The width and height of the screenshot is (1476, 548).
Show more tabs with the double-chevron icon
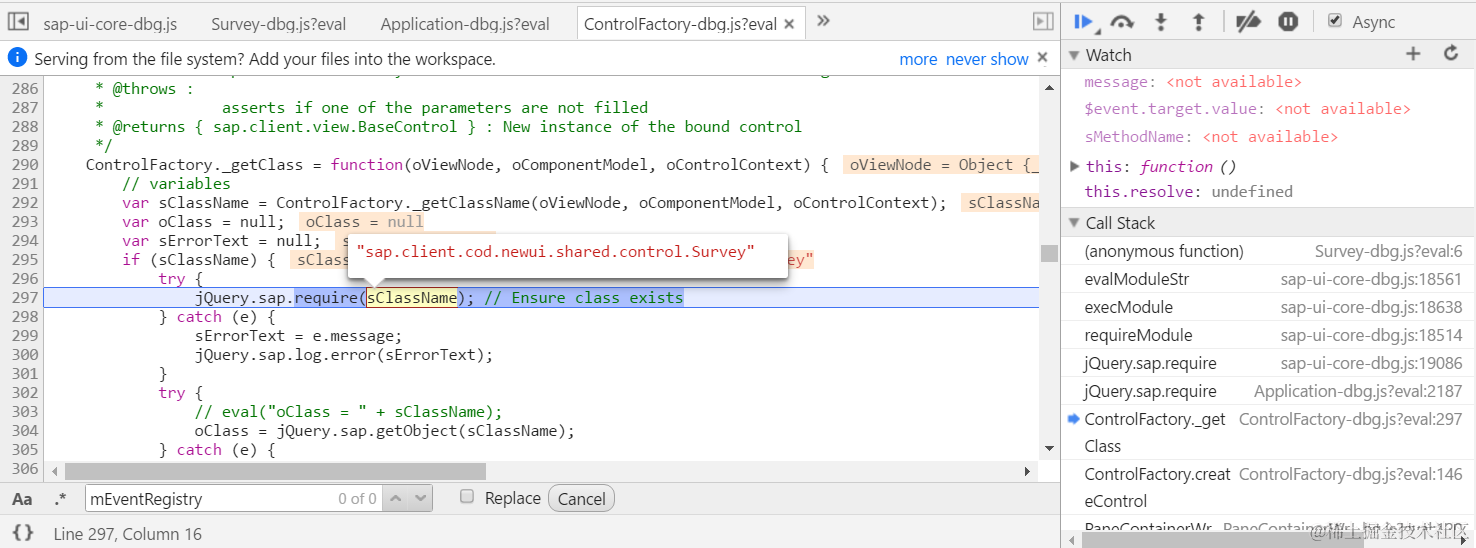[823, 20]
